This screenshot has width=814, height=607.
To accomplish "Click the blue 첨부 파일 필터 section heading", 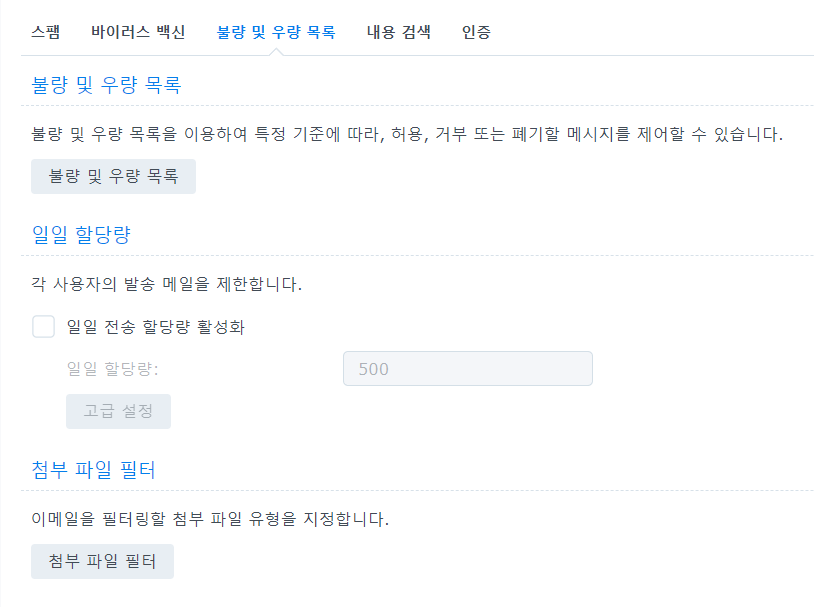I will (x=93, y=469).
